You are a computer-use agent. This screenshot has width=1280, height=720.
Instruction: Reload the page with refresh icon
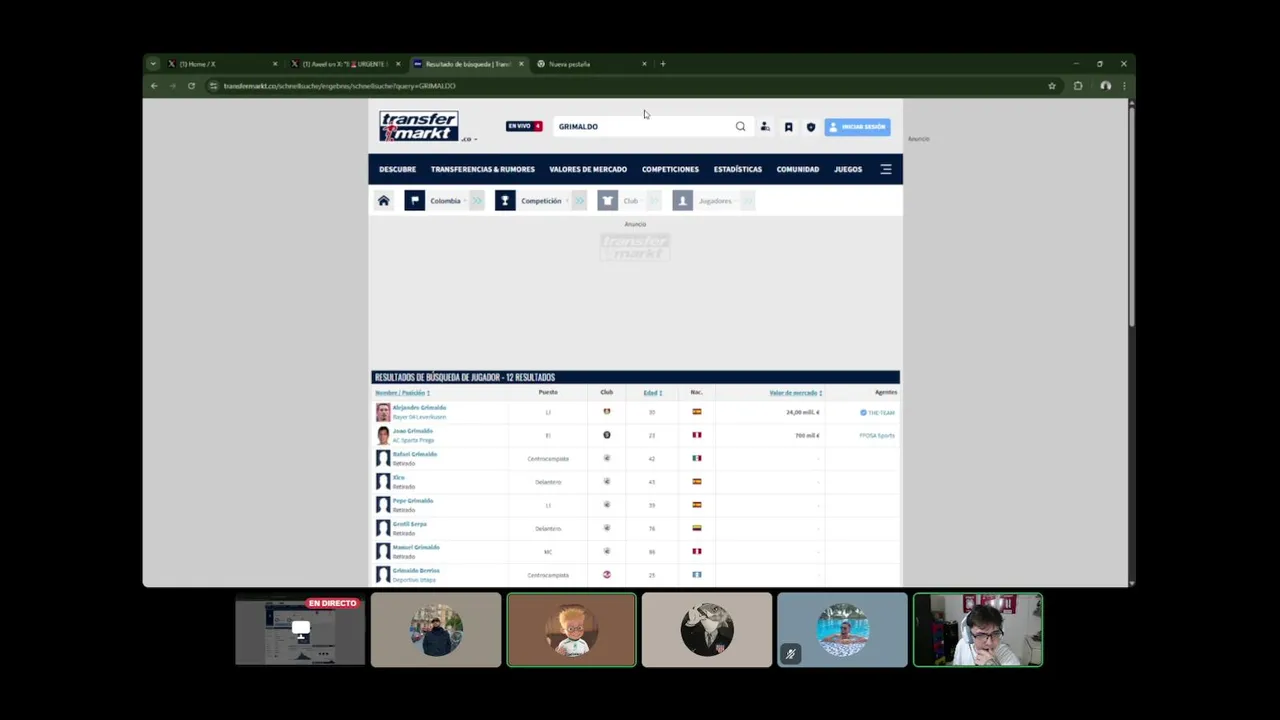coord(191,86)
